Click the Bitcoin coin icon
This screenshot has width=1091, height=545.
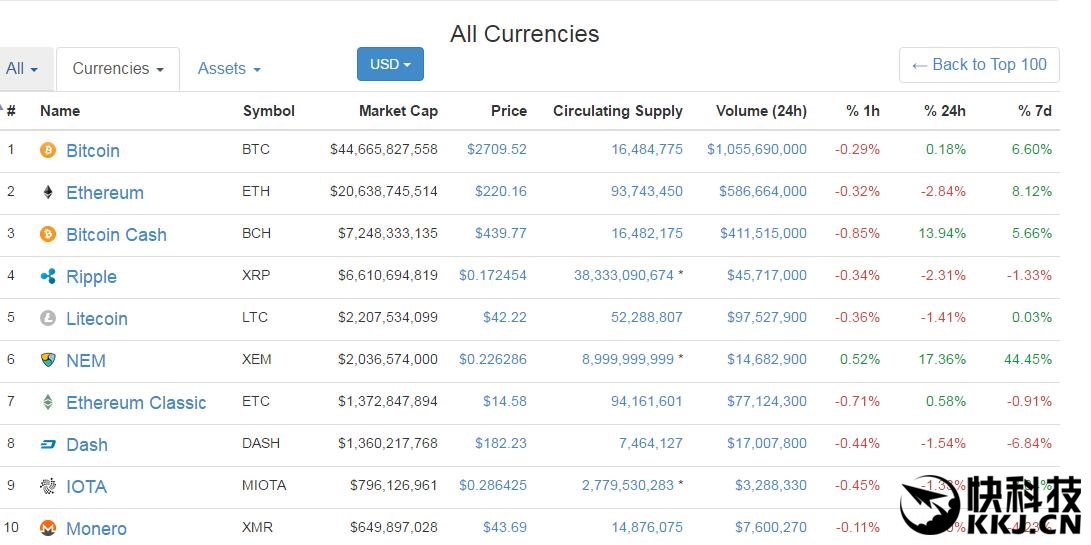[x=47, y=150]
